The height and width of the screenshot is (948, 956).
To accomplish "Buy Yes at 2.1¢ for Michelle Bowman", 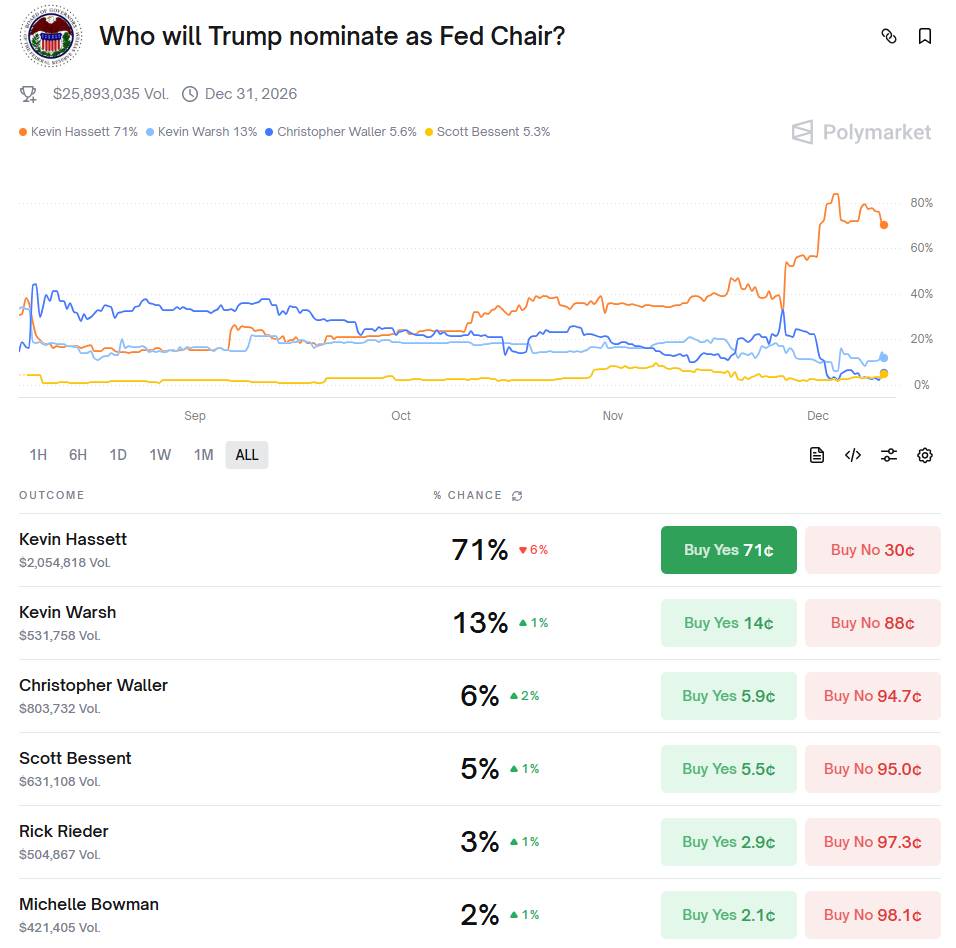I will click(728, 914).
